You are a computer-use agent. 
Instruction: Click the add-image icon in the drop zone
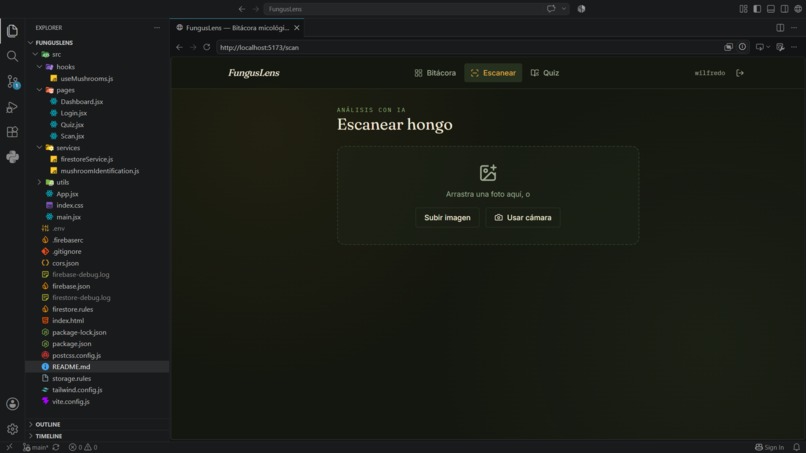point(488,173)
